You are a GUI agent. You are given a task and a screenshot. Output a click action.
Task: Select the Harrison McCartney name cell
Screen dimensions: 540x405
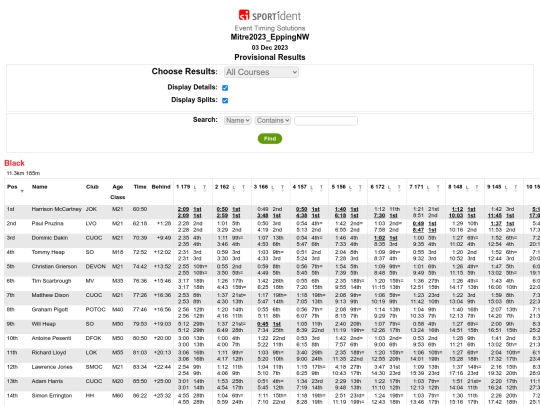[x=56, y=209]
